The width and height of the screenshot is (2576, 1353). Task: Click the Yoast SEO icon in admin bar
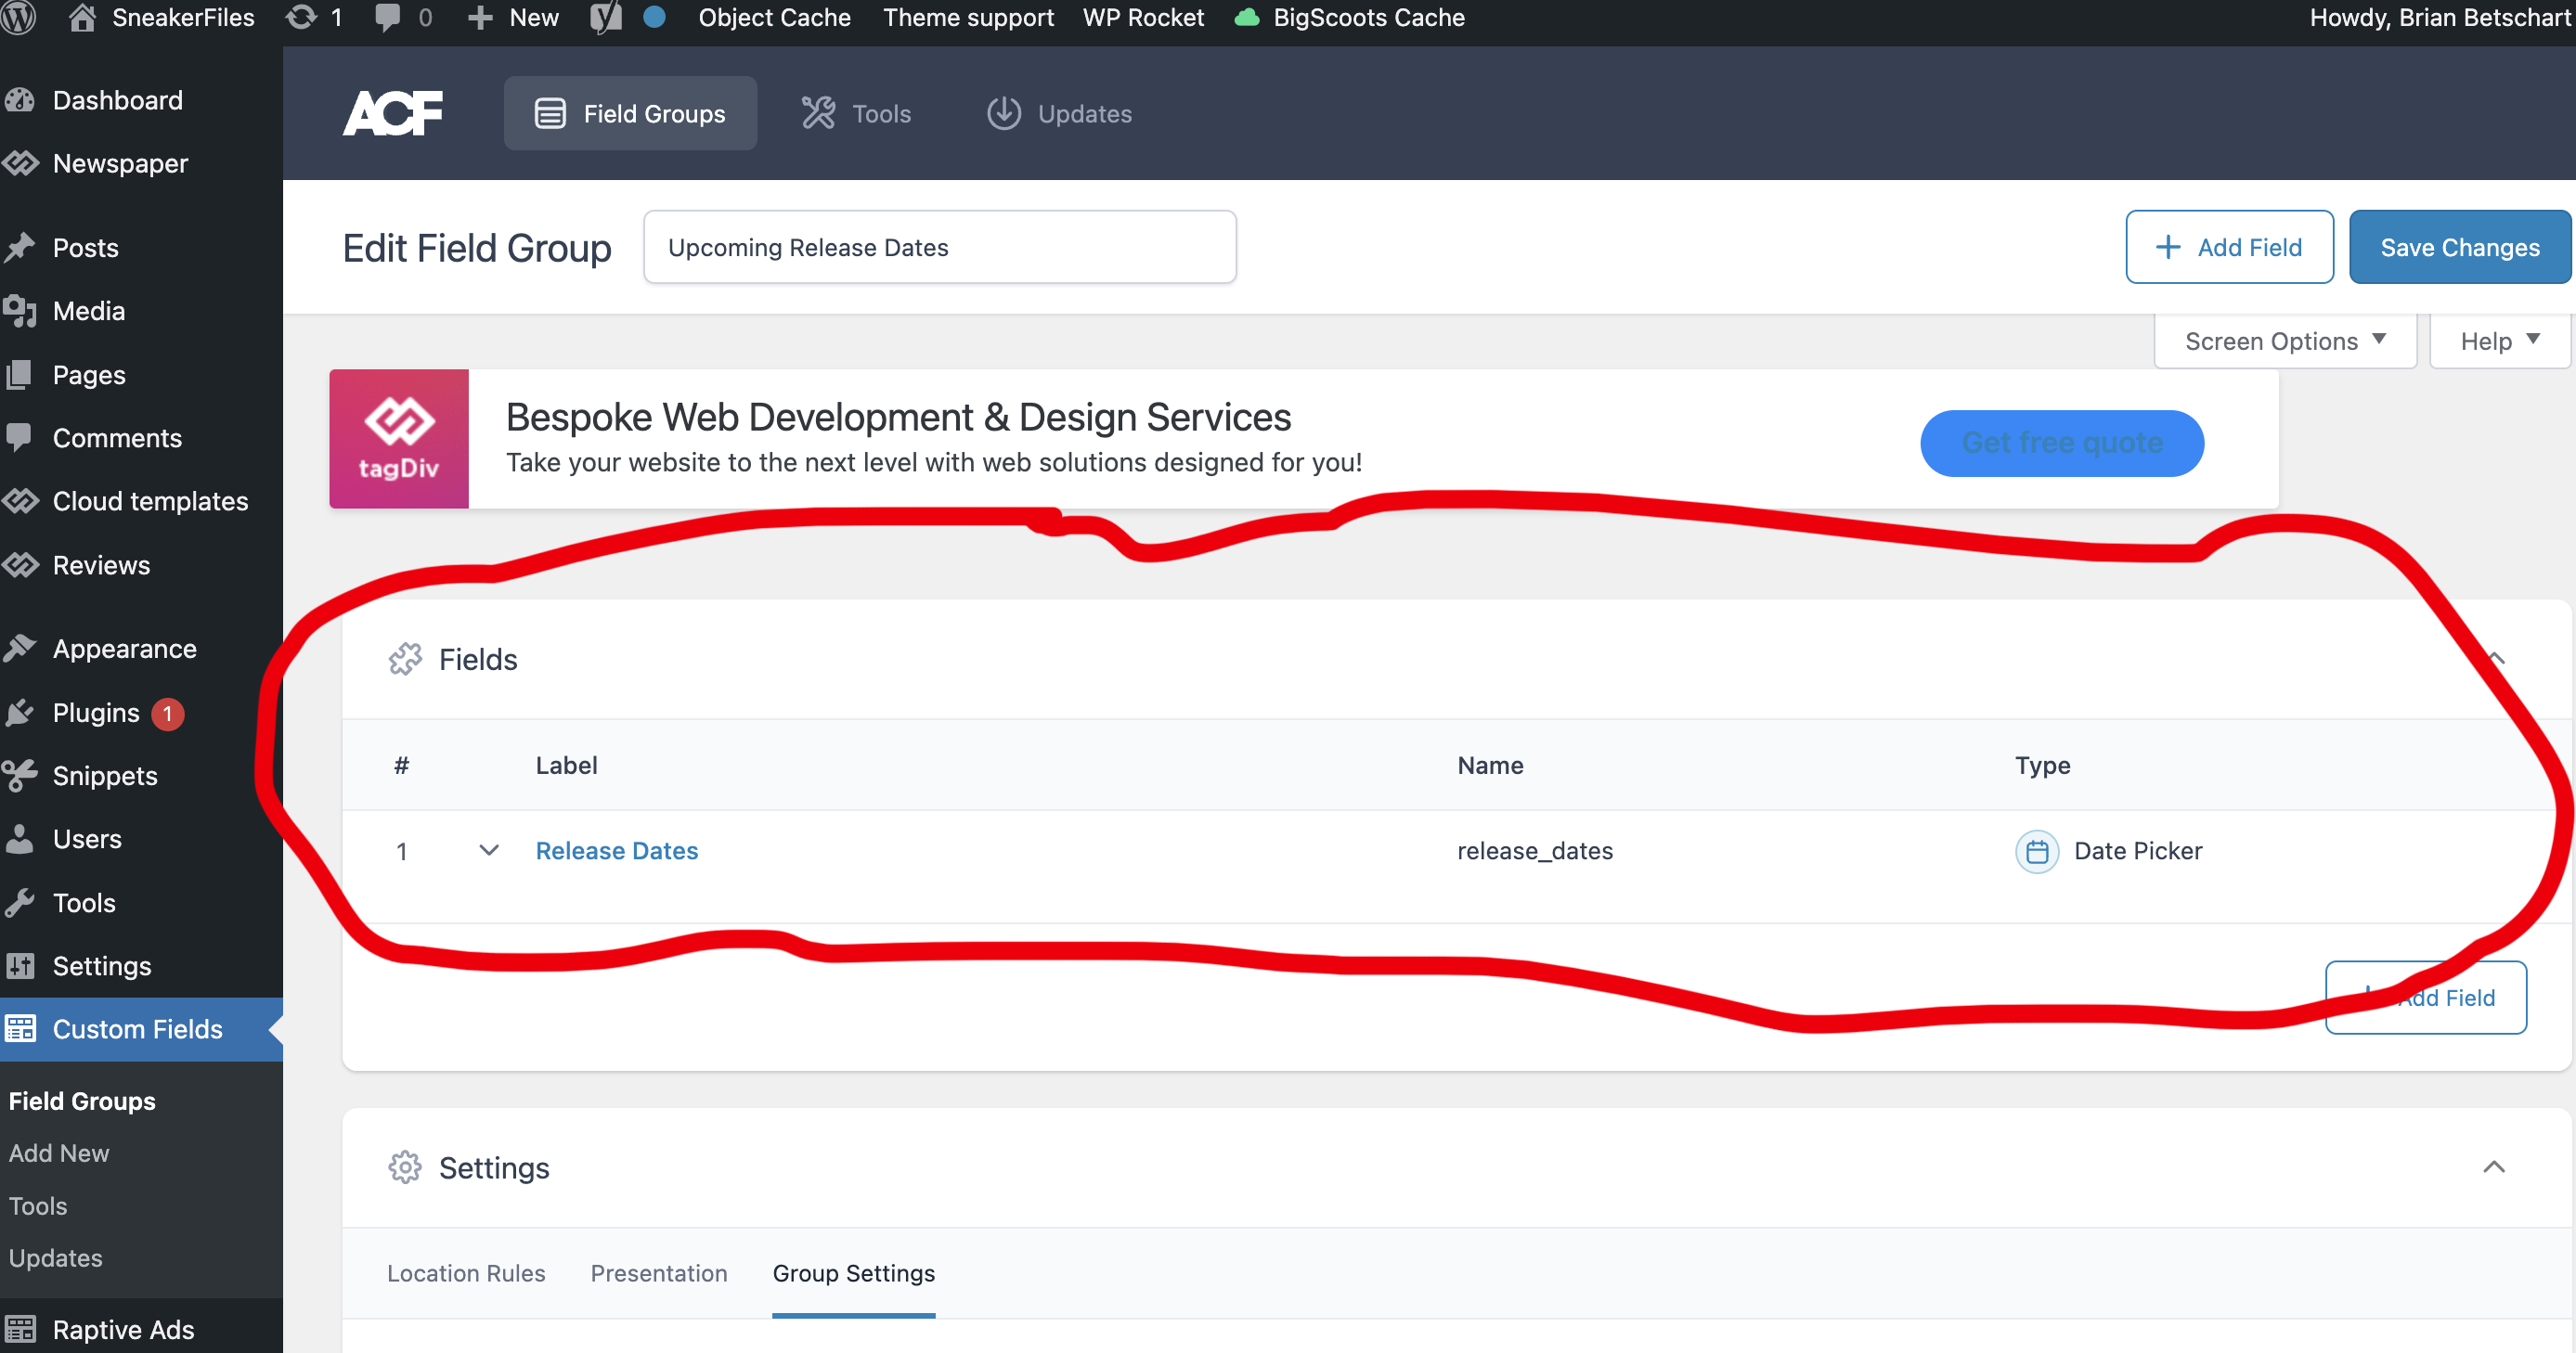tap(605, 18)
